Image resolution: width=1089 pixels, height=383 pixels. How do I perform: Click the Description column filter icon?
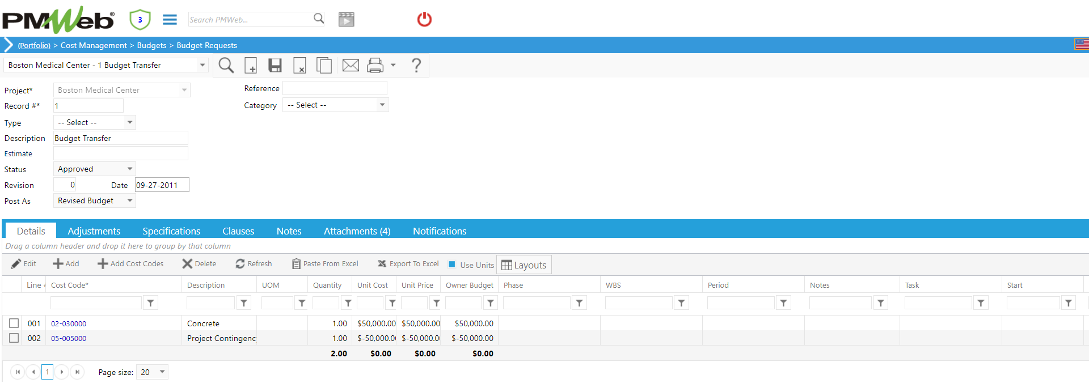(244, 303)
